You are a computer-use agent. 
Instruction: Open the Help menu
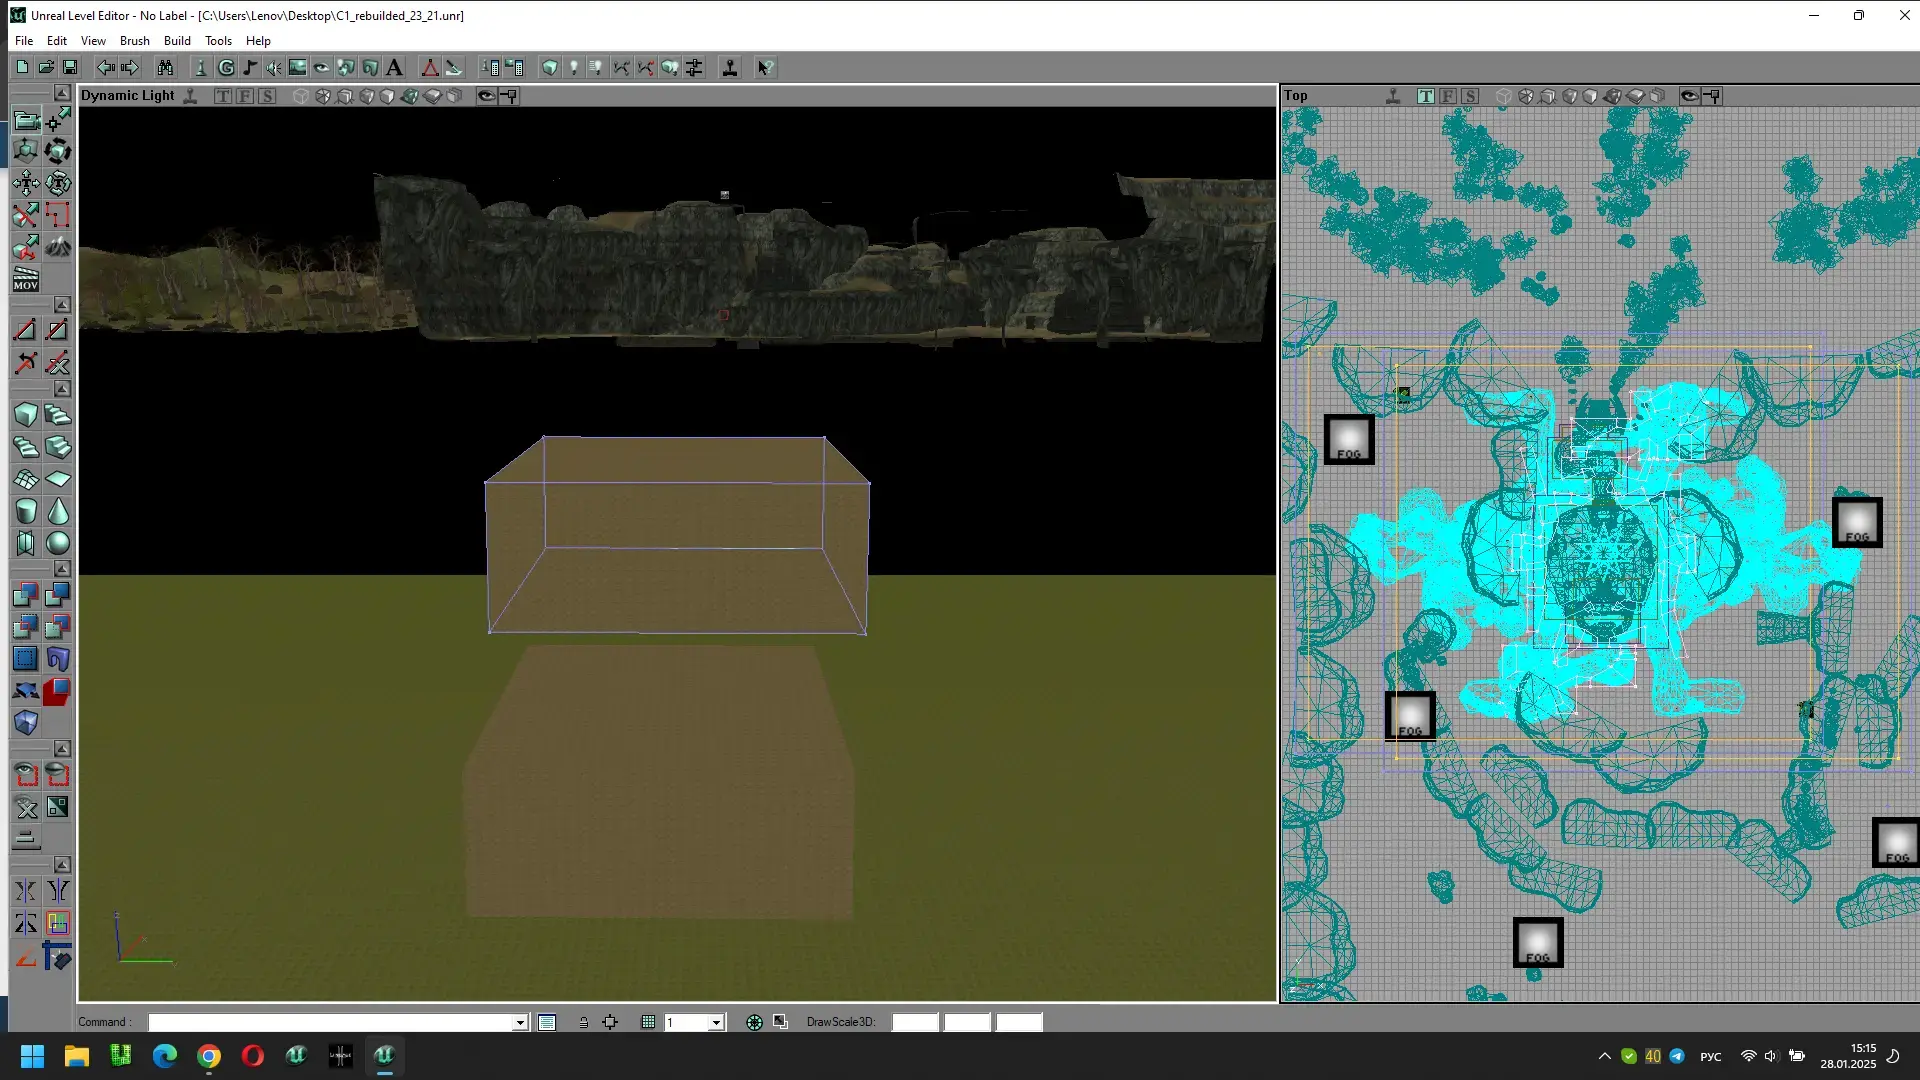[x=258, y=41]
